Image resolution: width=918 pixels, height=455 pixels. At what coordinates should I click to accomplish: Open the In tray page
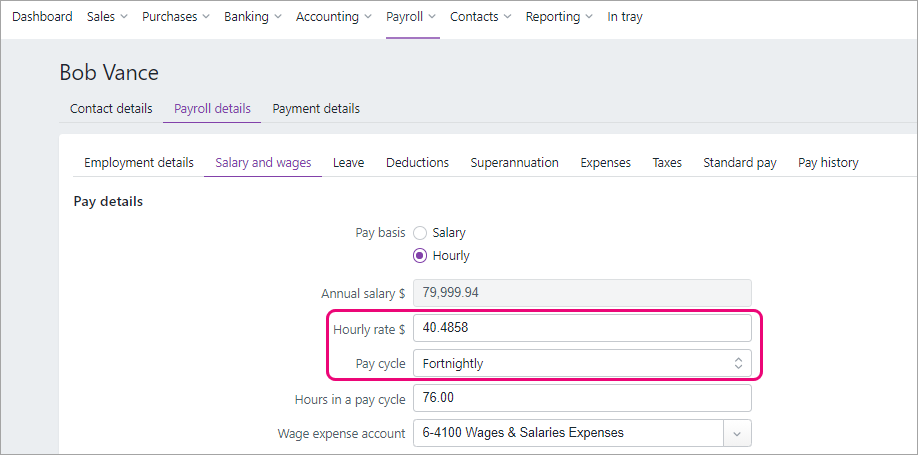(625, 17)
